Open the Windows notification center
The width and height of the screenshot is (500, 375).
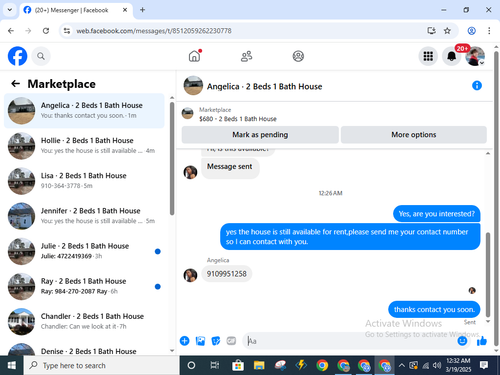(484, 365)
